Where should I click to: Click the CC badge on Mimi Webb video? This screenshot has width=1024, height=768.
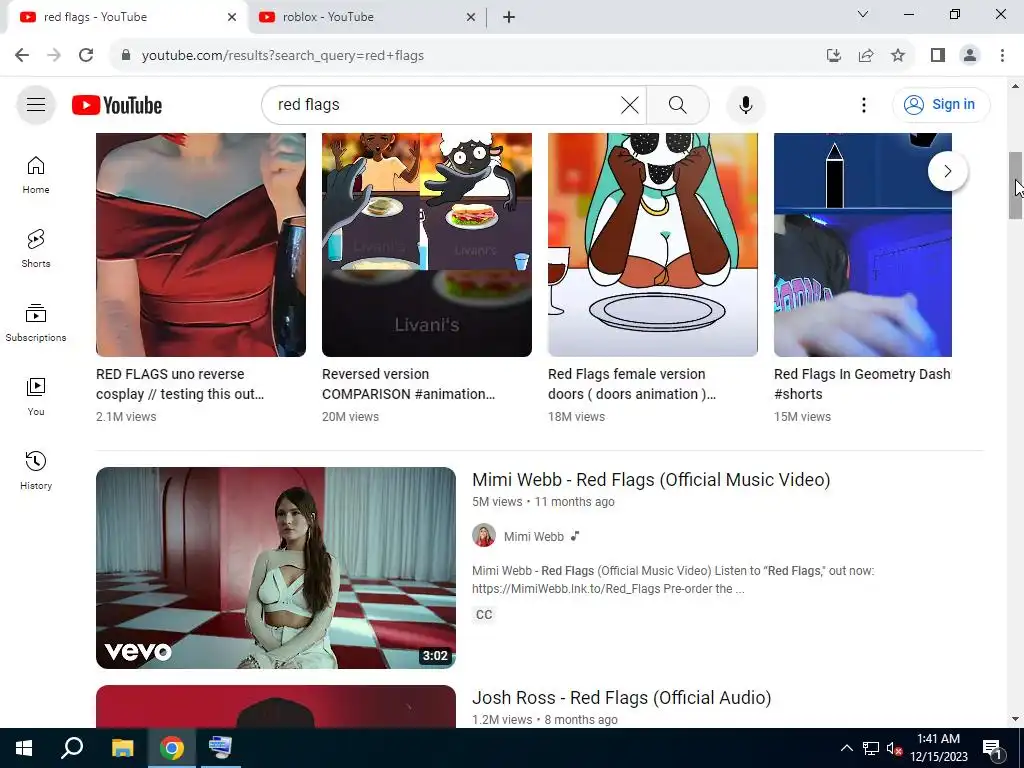click(484, 615)
